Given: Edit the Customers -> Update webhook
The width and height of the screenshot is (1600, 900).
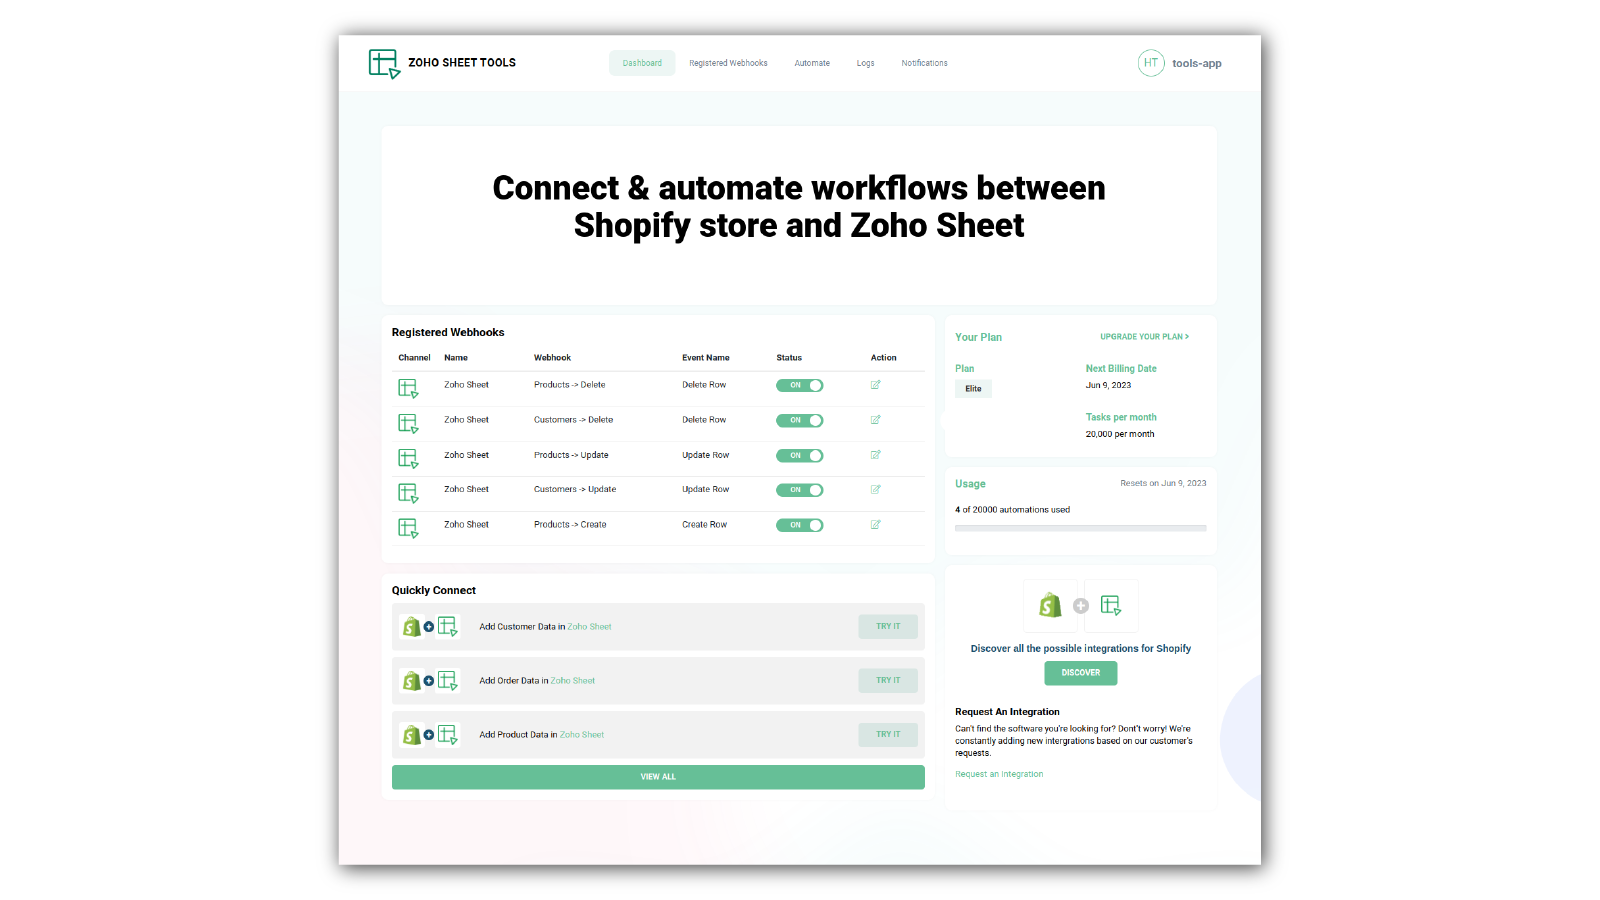Looking at the screenshot, I should pyautogui.click(x=875, y=490).
